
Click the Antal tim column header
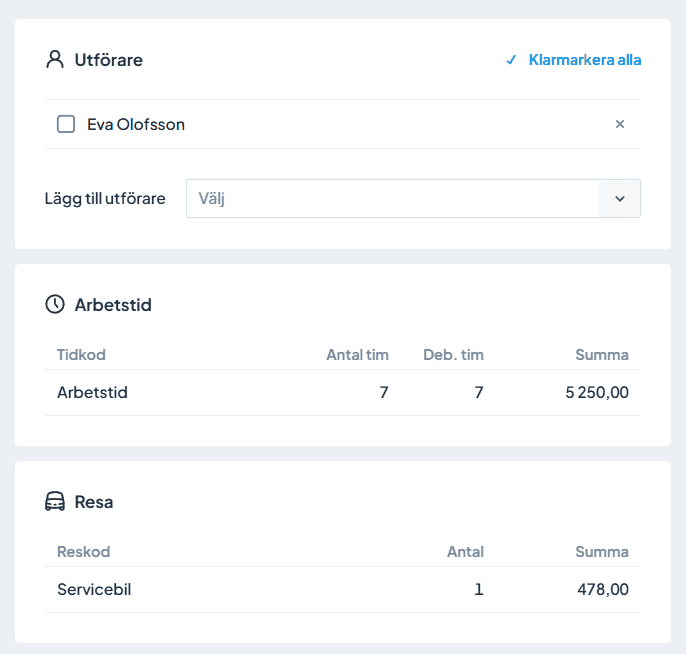point(357,355)
